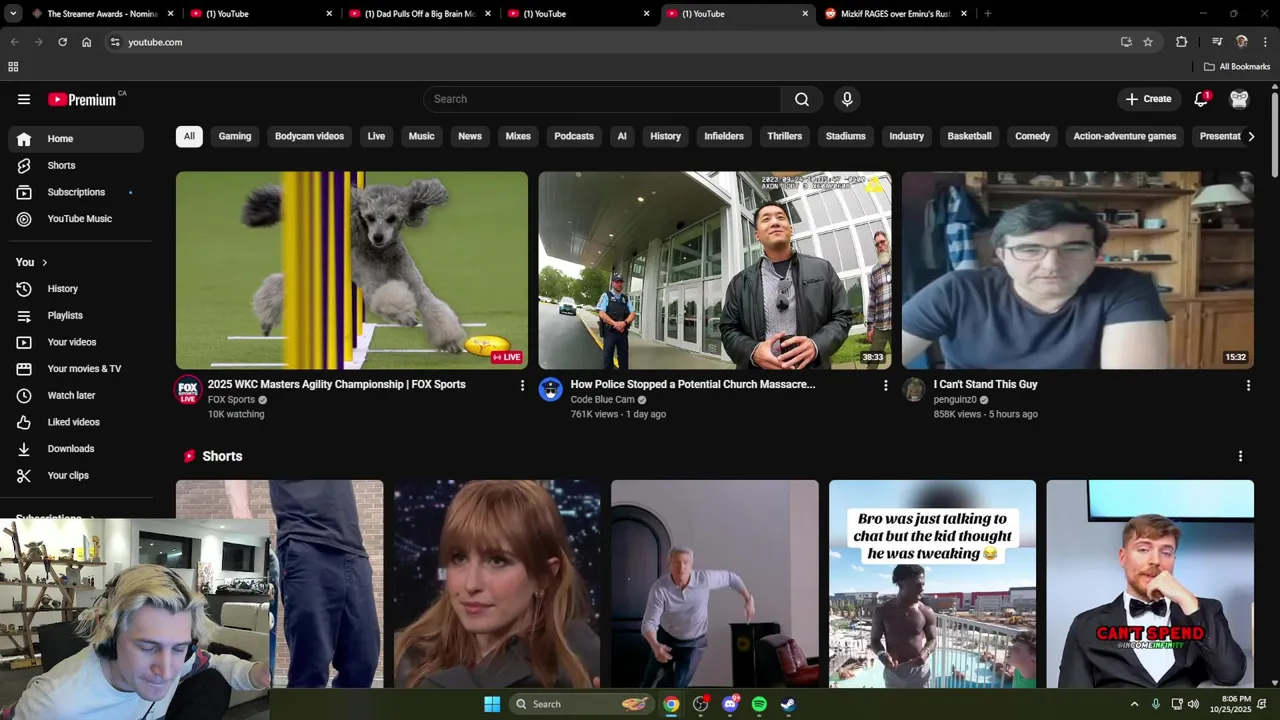The height and width of the screenshot is (720, 1280).
Task: Open Your clips in sidebar
Action: (75, 475)
